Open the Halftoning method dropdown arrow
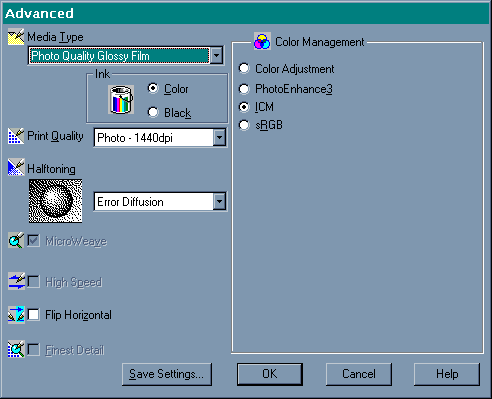 (219, 201)
